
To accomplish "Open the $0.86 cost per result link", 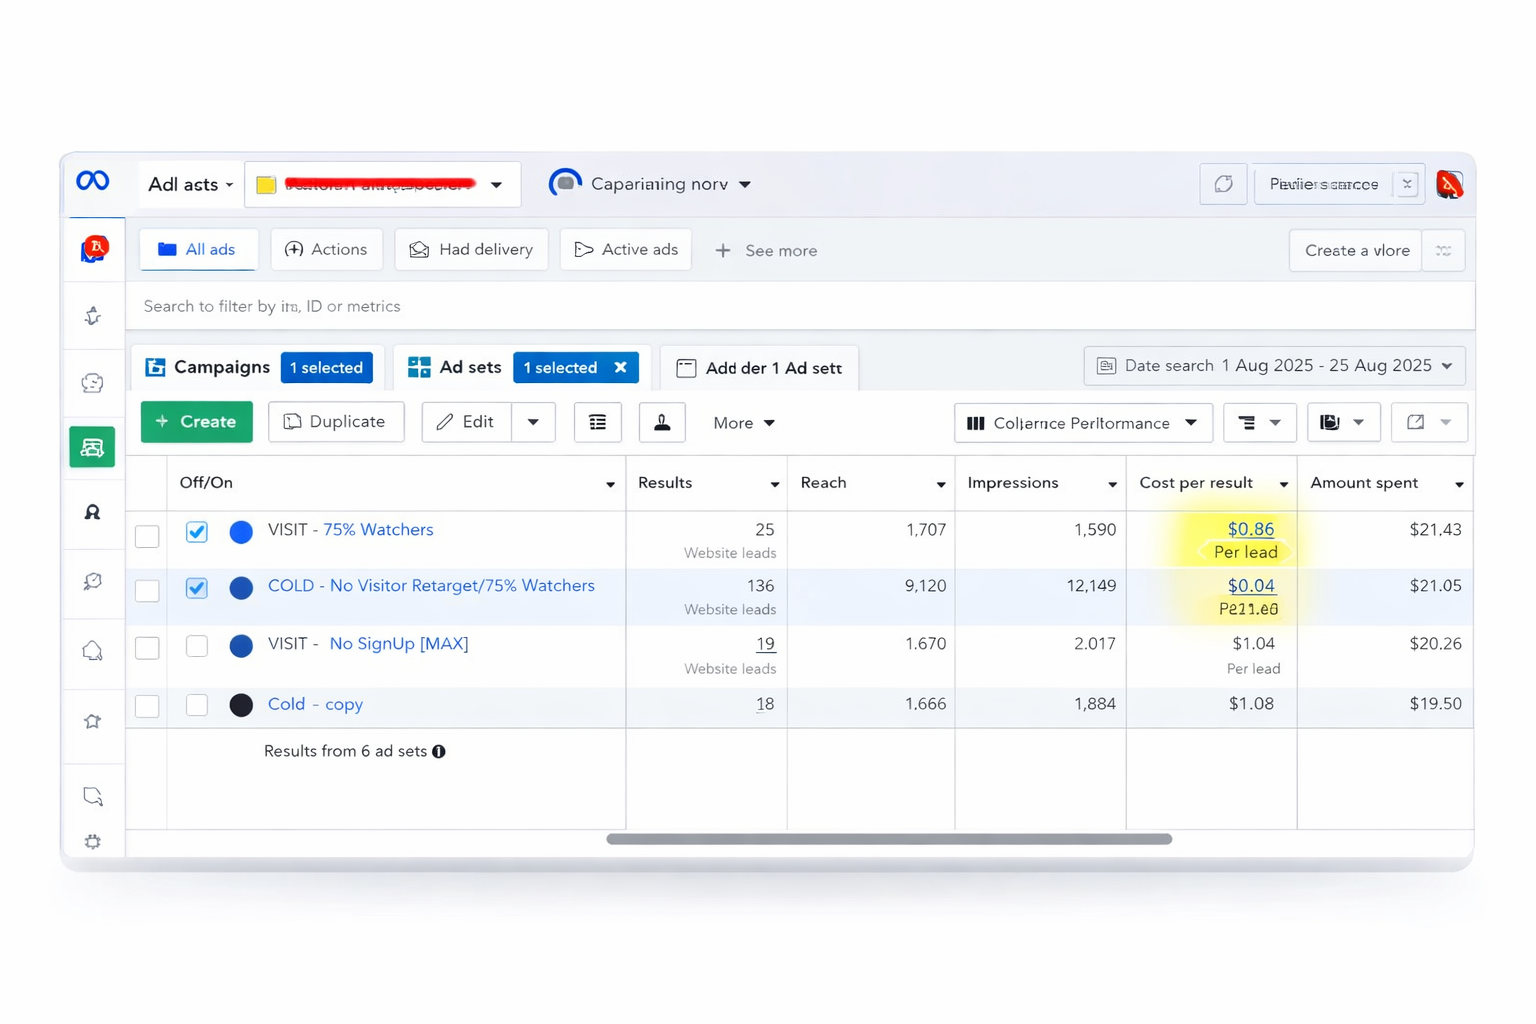I will 1250,529.
